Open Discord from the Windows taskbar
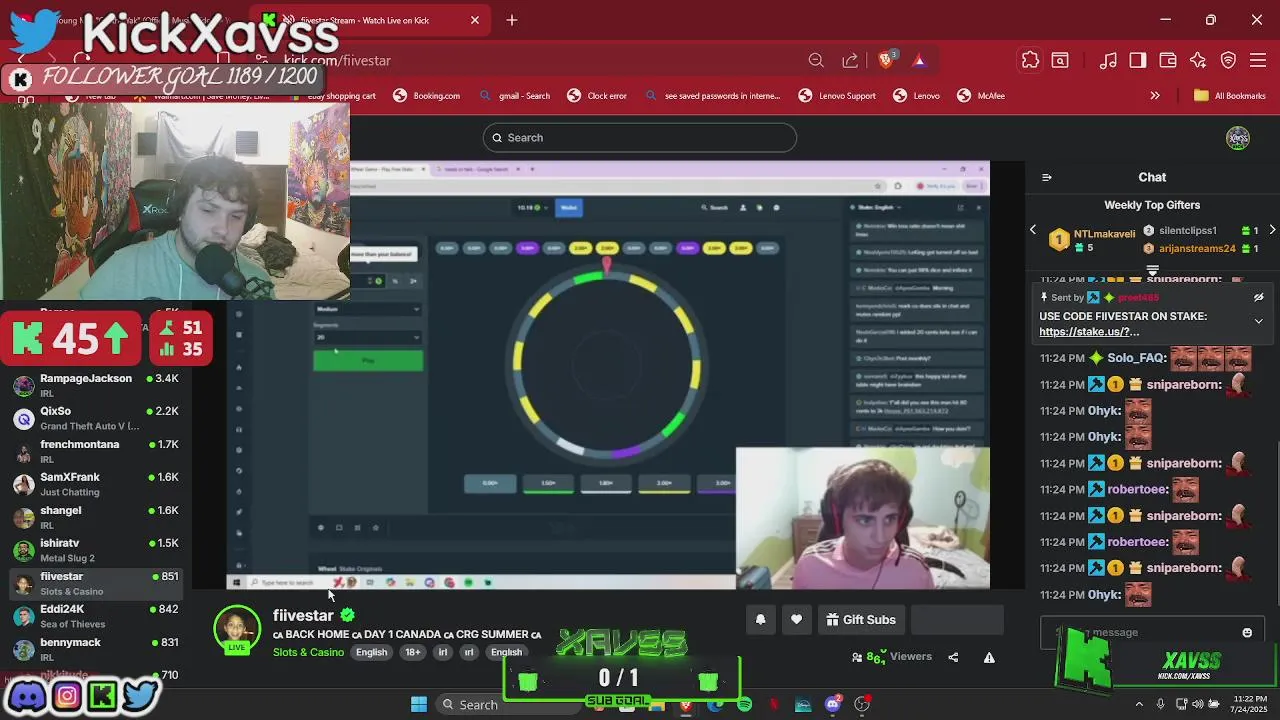1280x720 pixels. coord(833,705)
